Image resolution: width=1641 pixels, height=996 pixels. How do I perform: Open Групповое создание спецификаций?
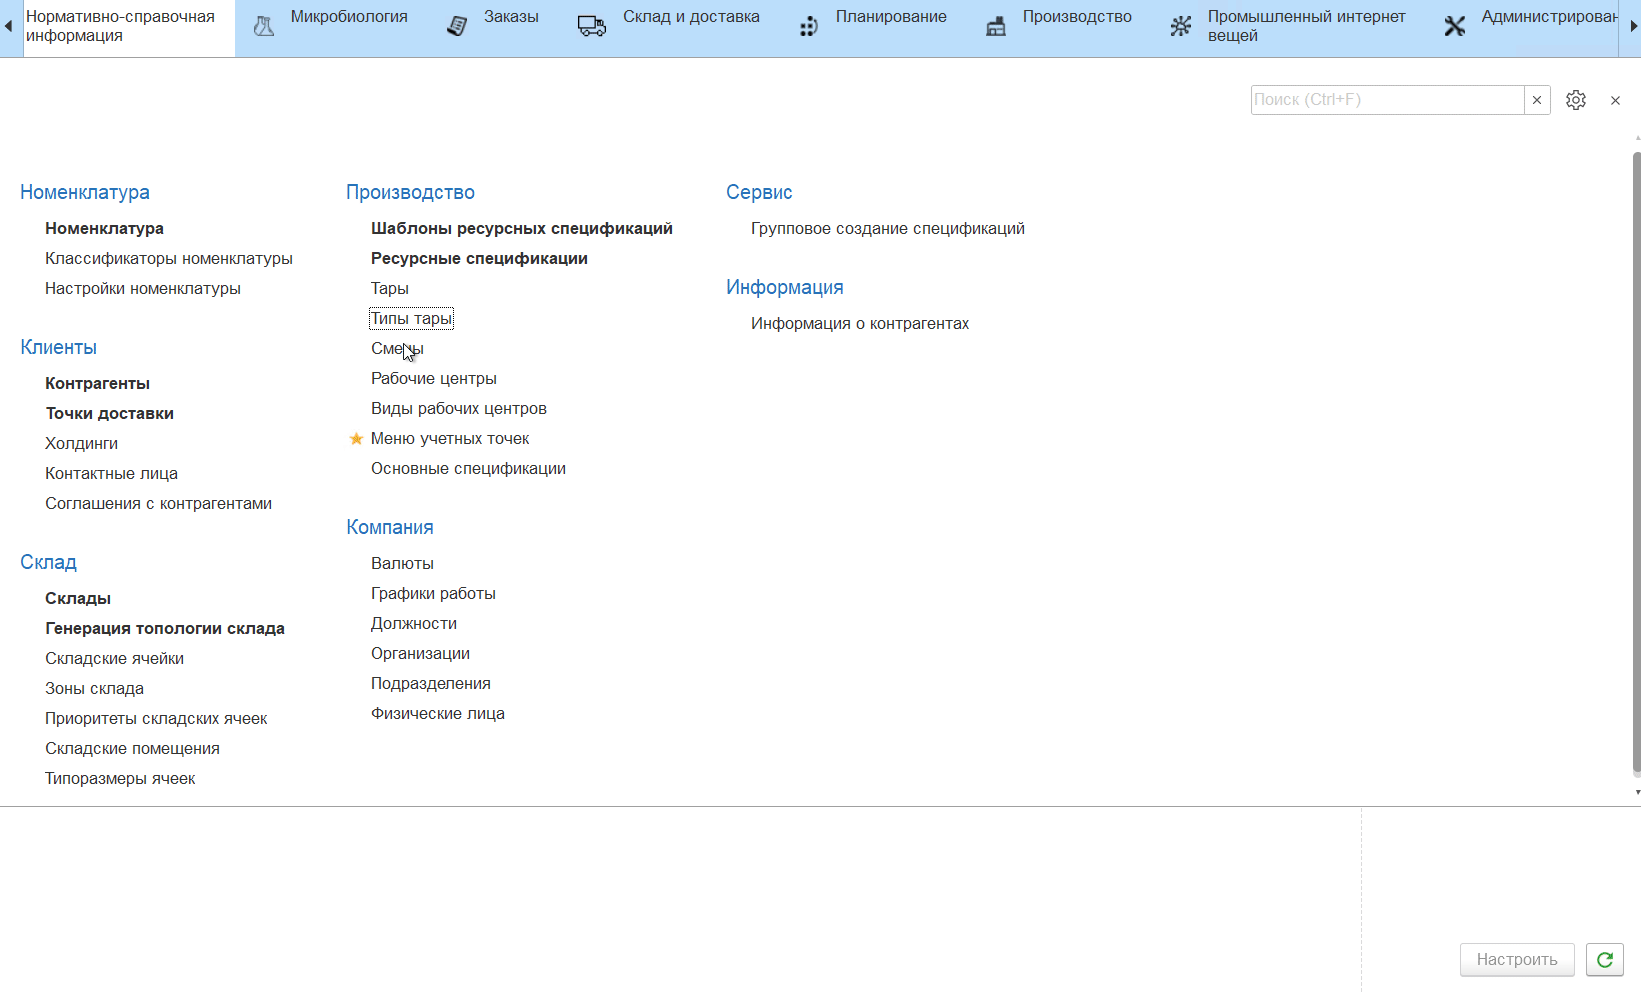coord(887,229)
